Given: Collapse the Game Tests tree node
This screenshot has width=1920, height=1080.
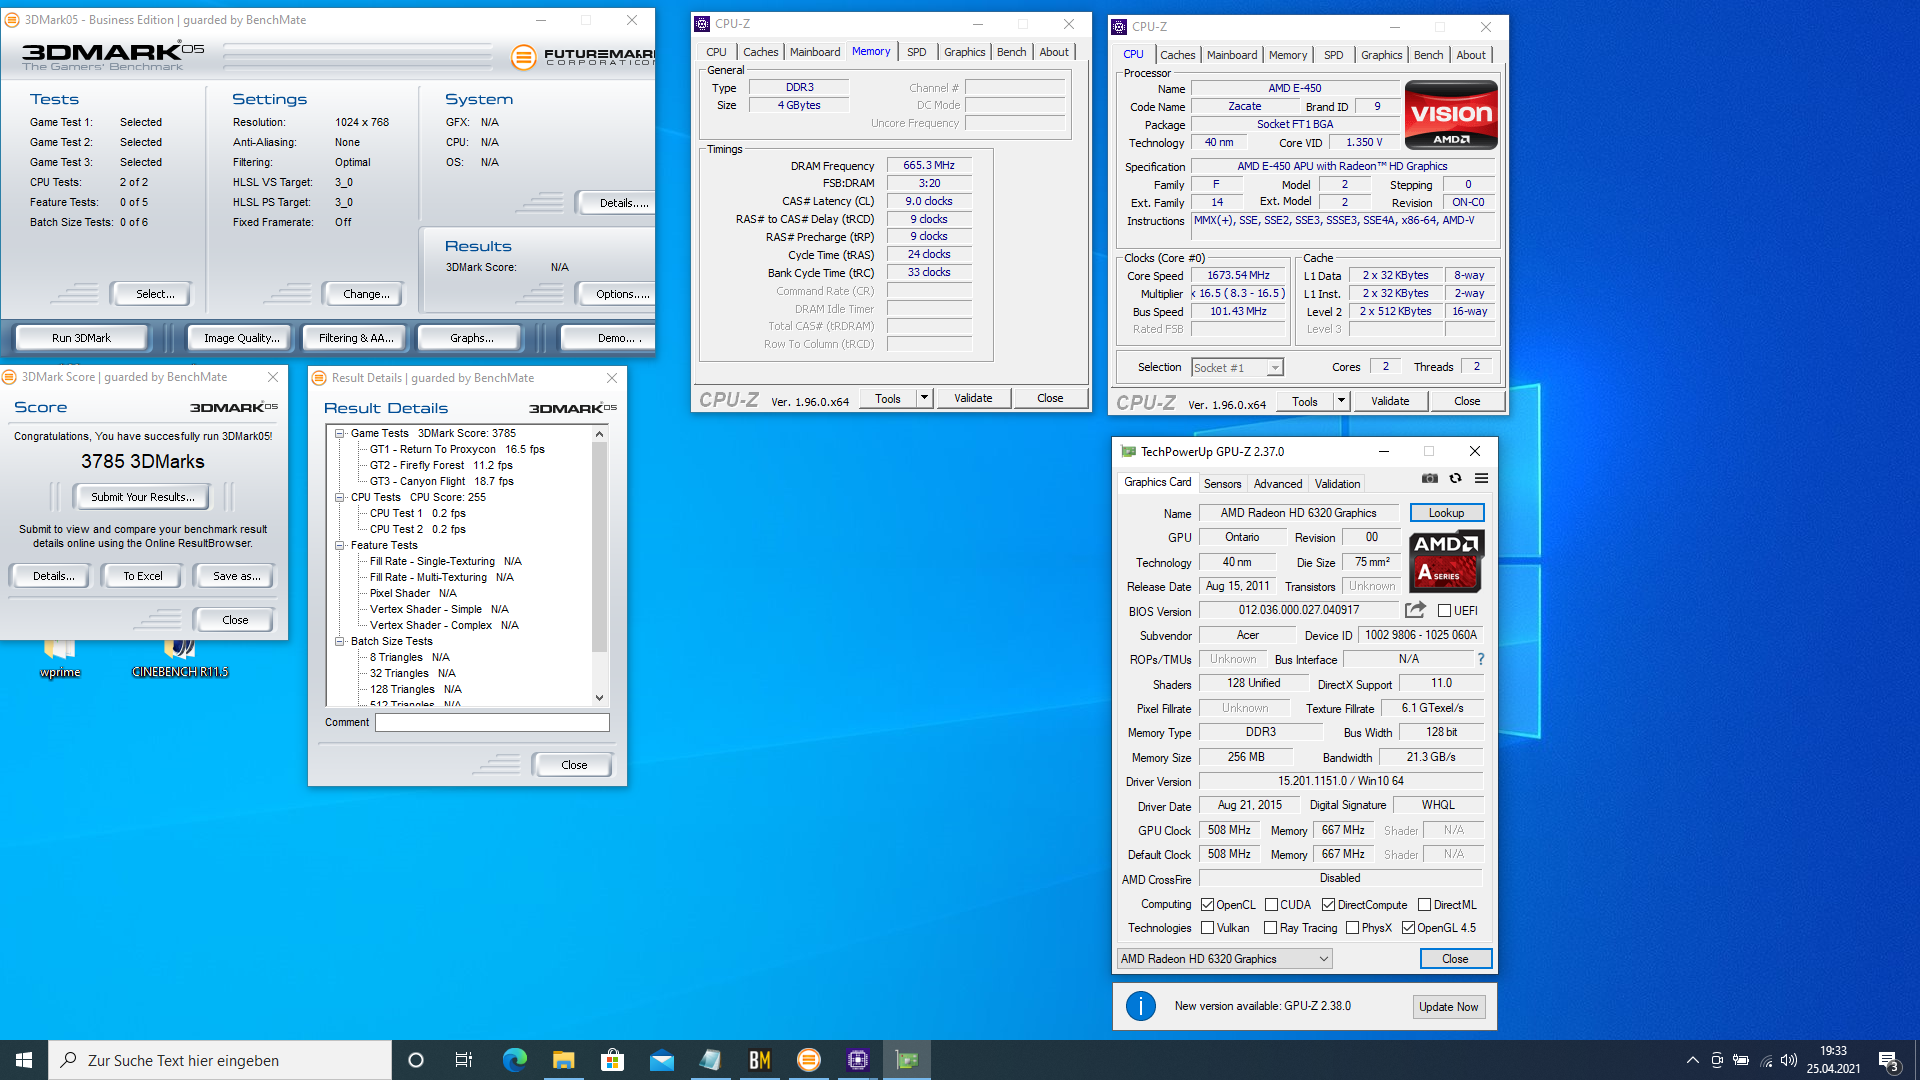Looking at the screenshot, I should click(340, 433).
